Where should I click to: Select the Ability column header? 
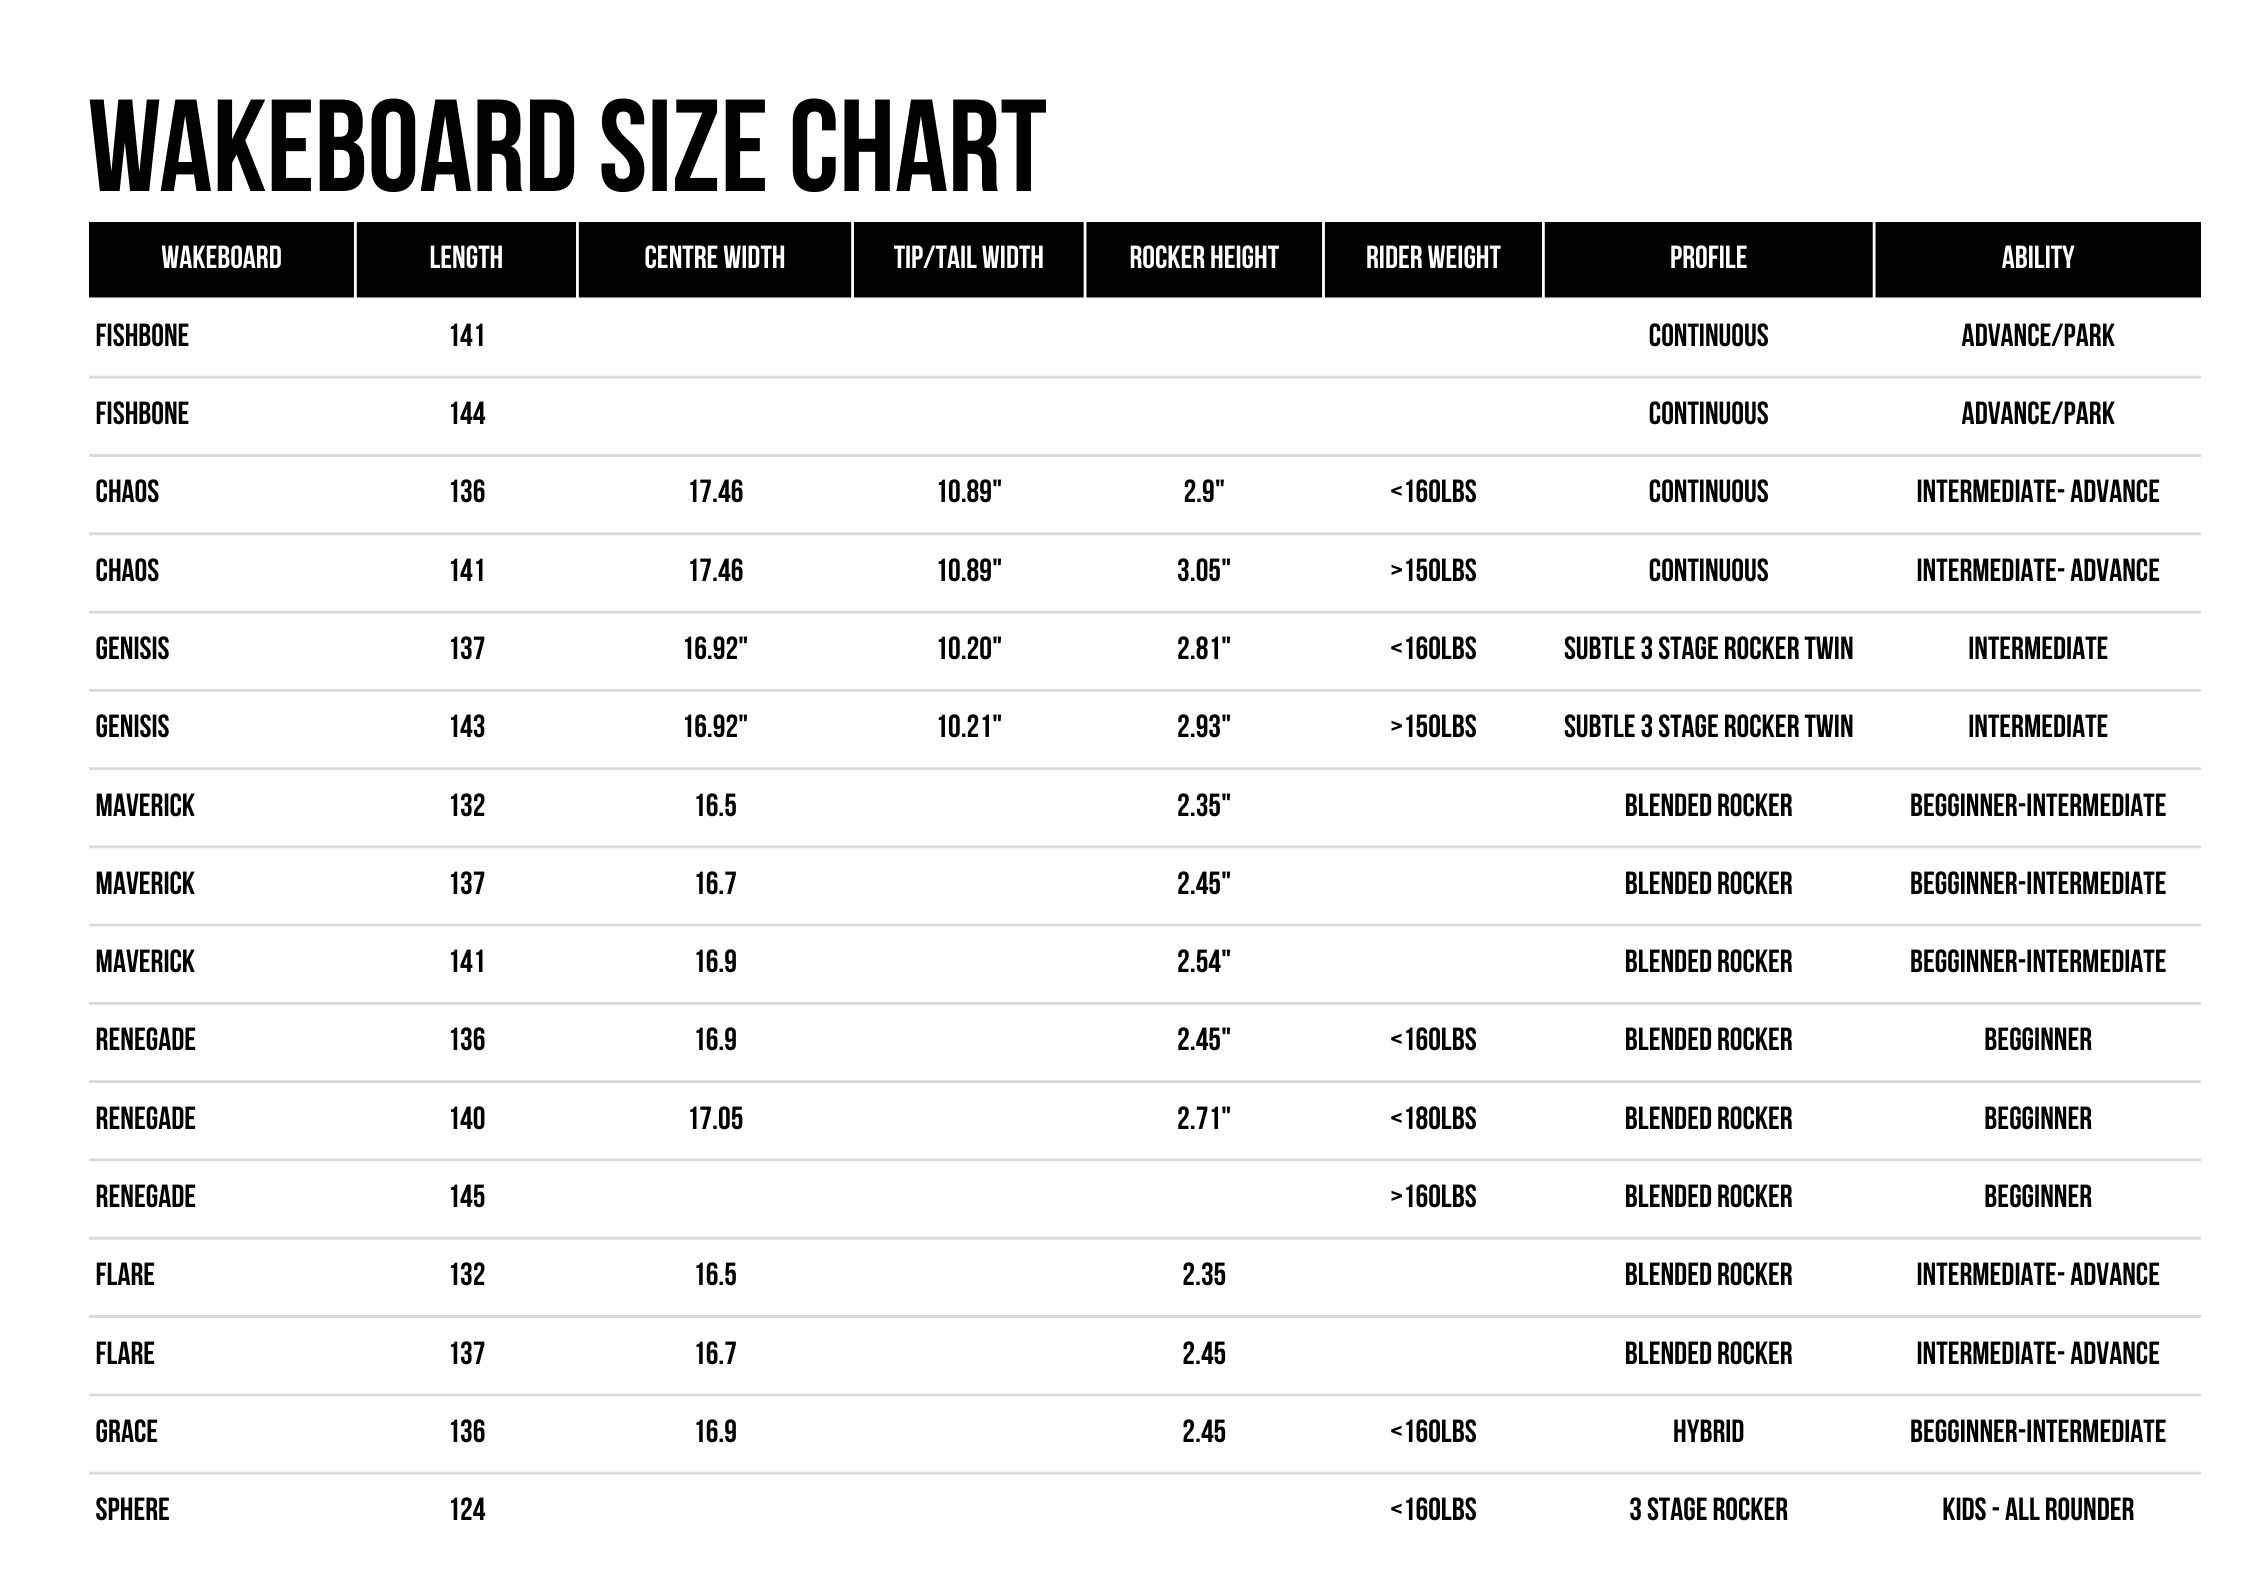click(2038, 258)
